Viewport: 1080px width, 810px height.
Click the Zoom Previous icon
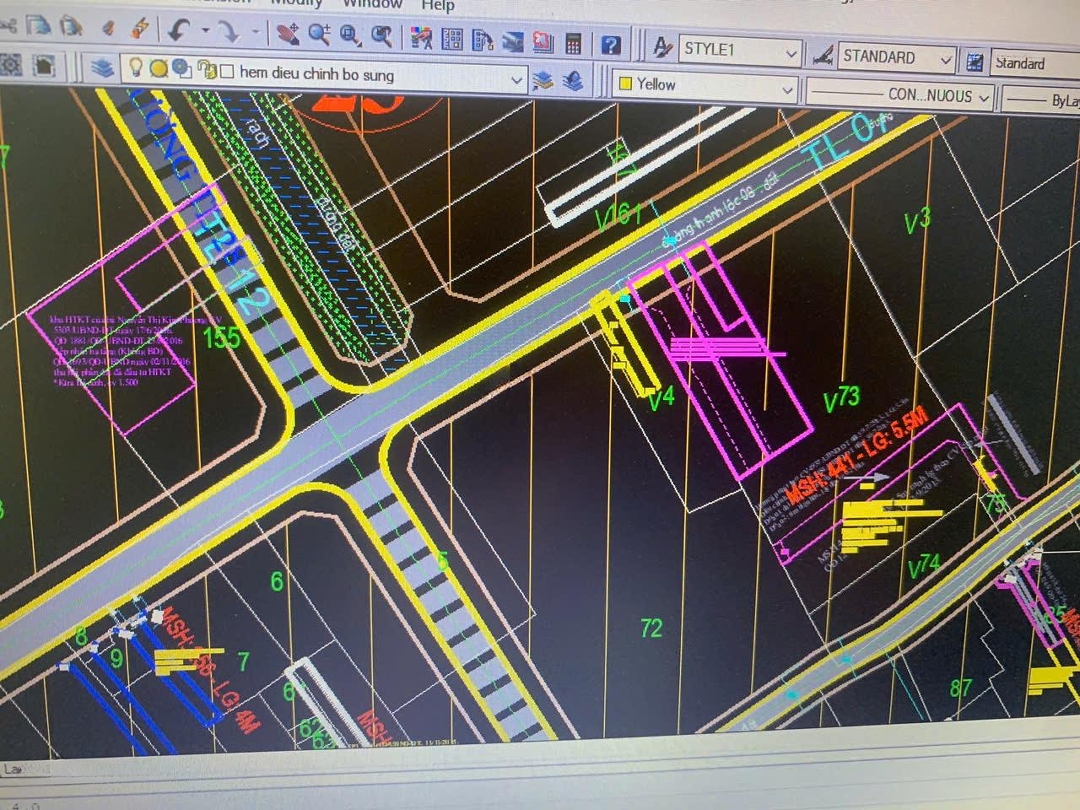381,38
